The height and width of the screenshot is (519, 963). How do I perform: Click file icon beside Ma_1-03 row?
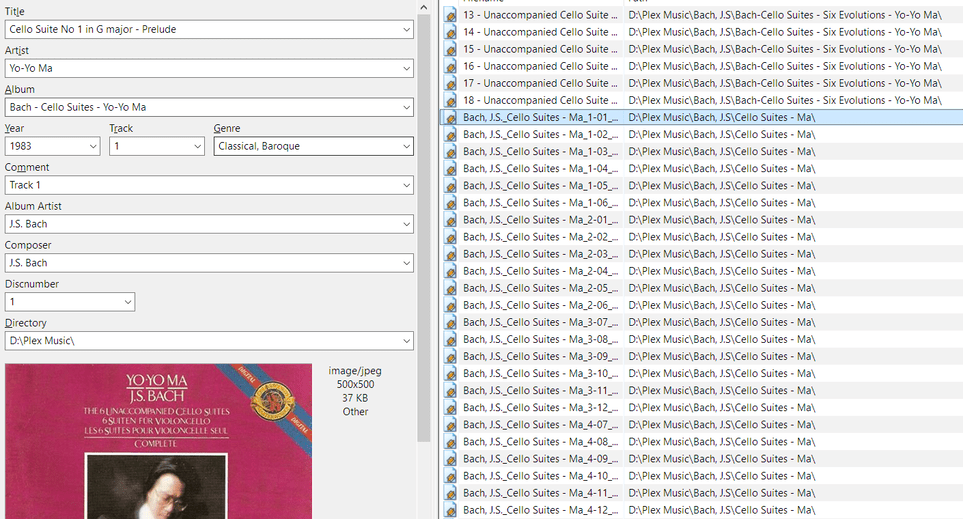[x=450, y=152]
